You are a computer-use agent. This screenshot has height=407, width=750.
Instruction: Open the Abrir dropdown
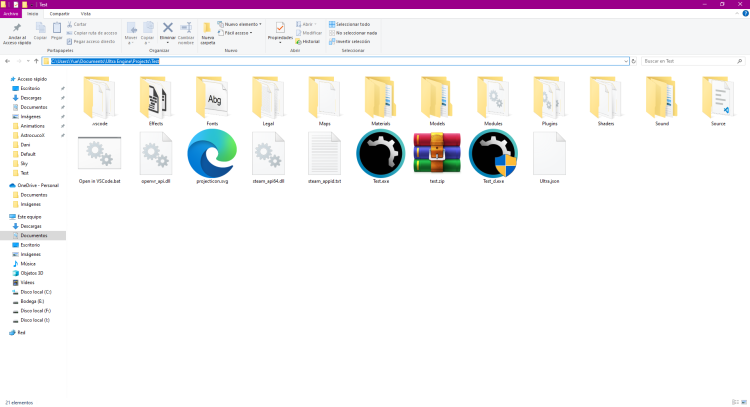tap(306, 24)
